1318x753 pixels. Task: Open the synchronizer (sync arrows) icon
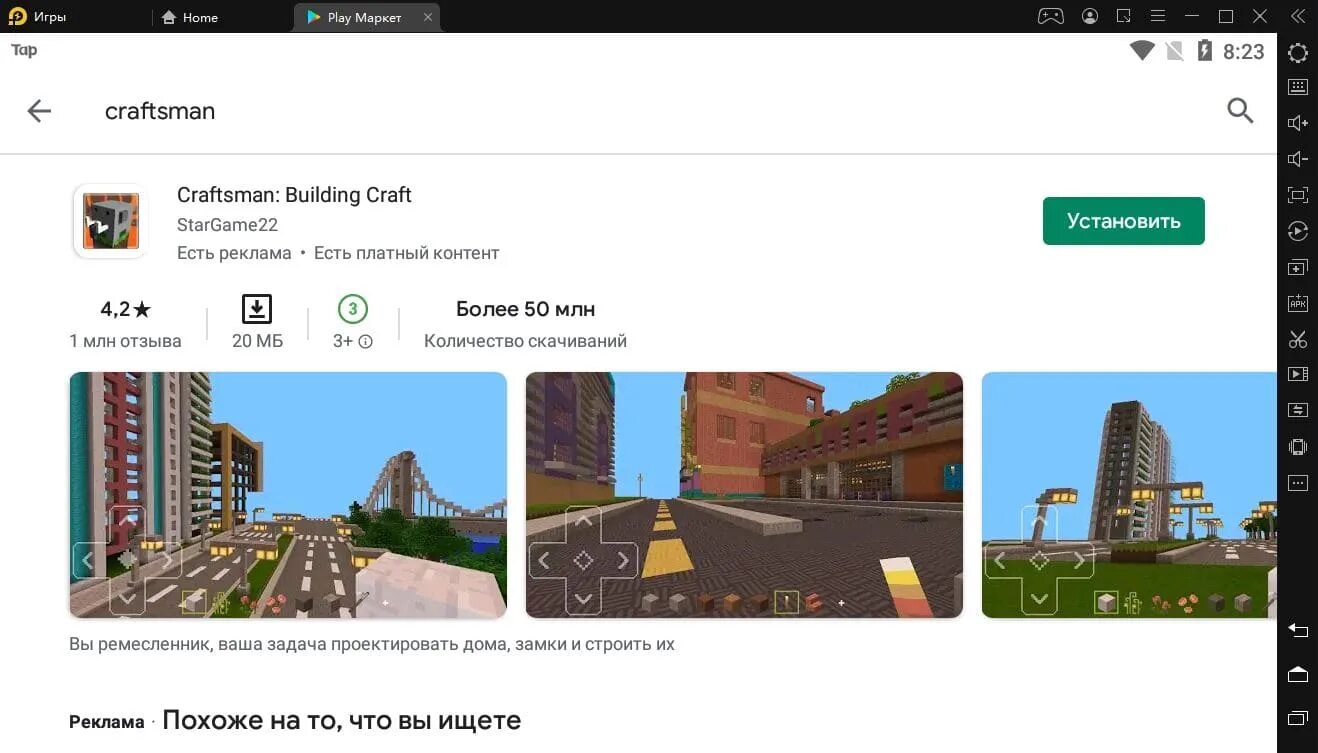(x=1297, y=410)
